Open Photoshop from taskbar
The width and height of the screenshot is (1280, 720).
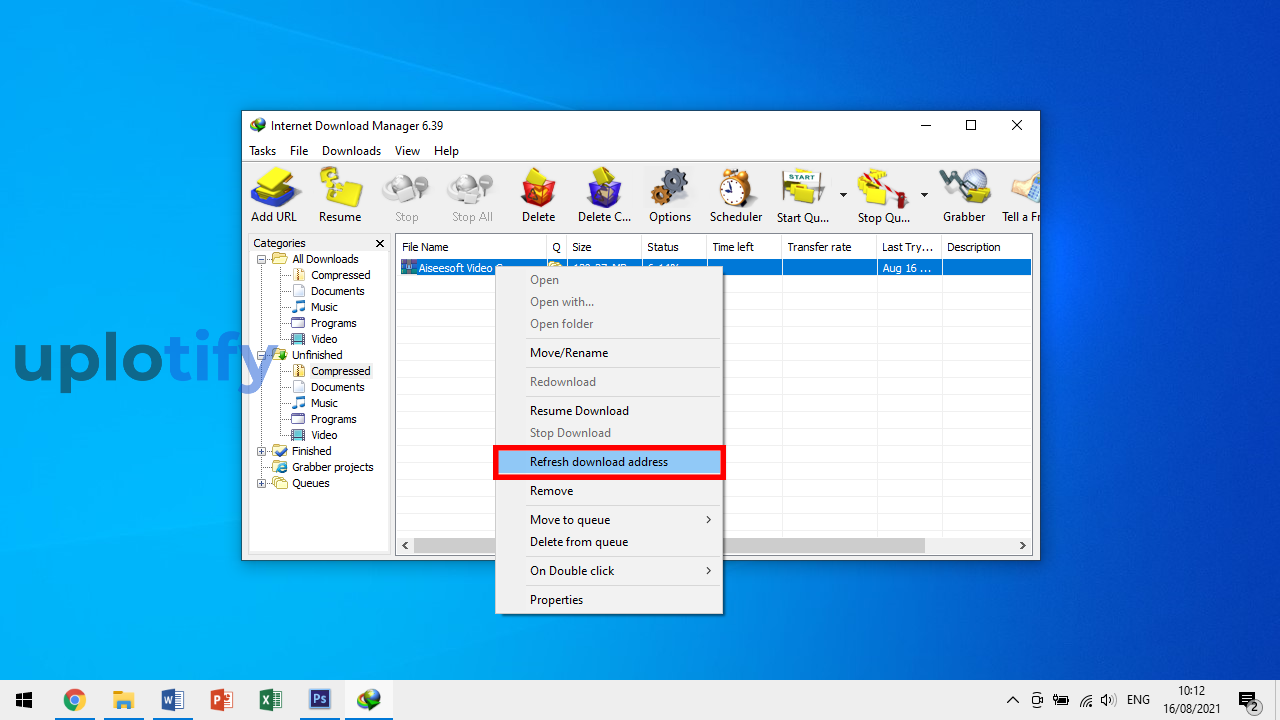[320, 700]
